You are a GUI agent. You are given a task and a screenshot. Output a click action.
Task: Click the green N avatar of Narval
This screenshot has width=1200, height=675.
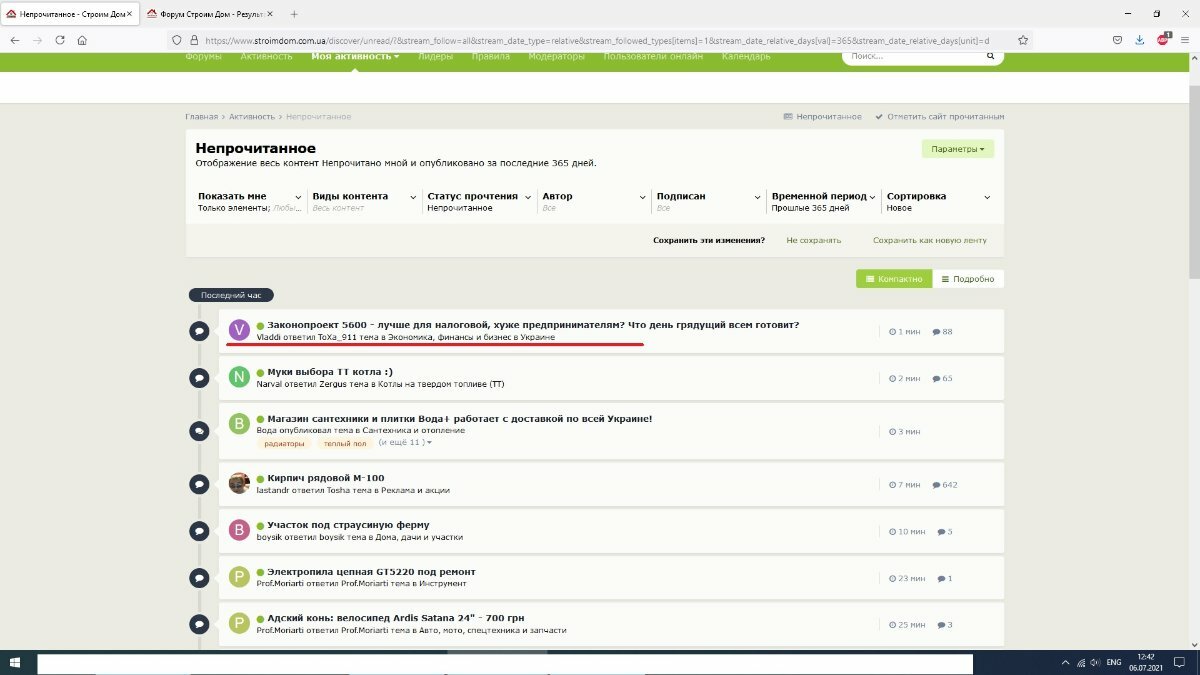point(238,376)
